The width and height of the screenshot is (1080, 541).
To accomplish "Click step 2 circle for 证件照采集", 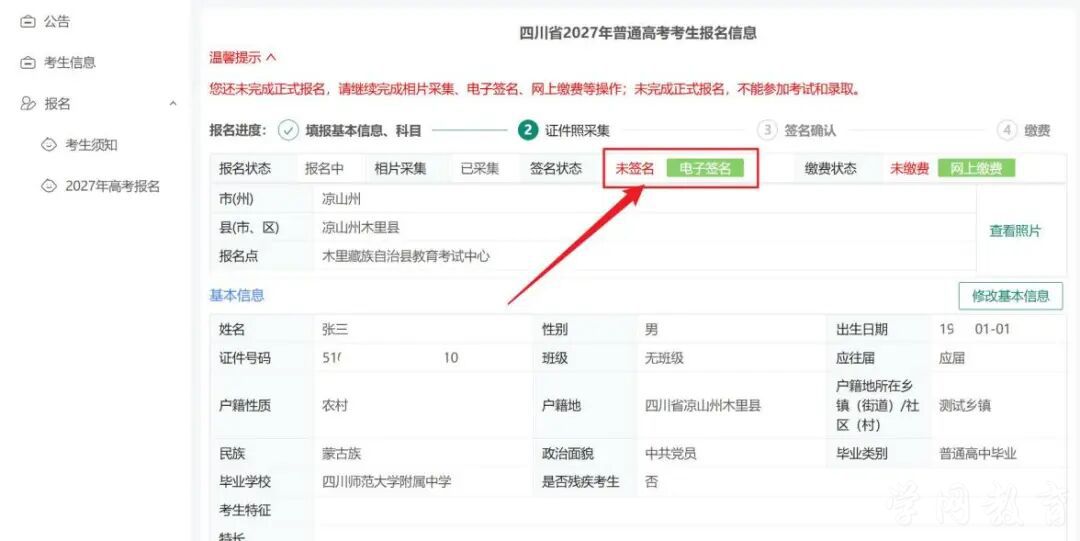I will (x=528, y=130).
